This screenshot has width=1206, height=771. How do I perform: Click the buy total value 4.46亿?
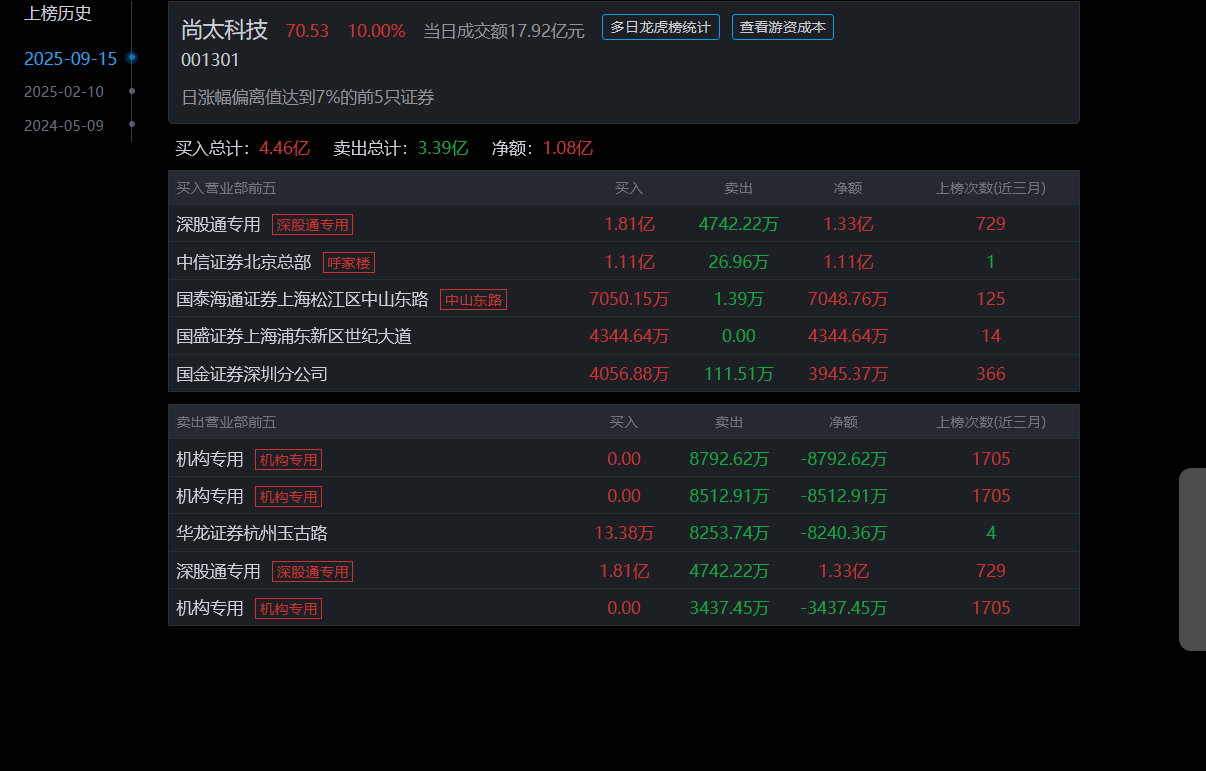point(284,148)
